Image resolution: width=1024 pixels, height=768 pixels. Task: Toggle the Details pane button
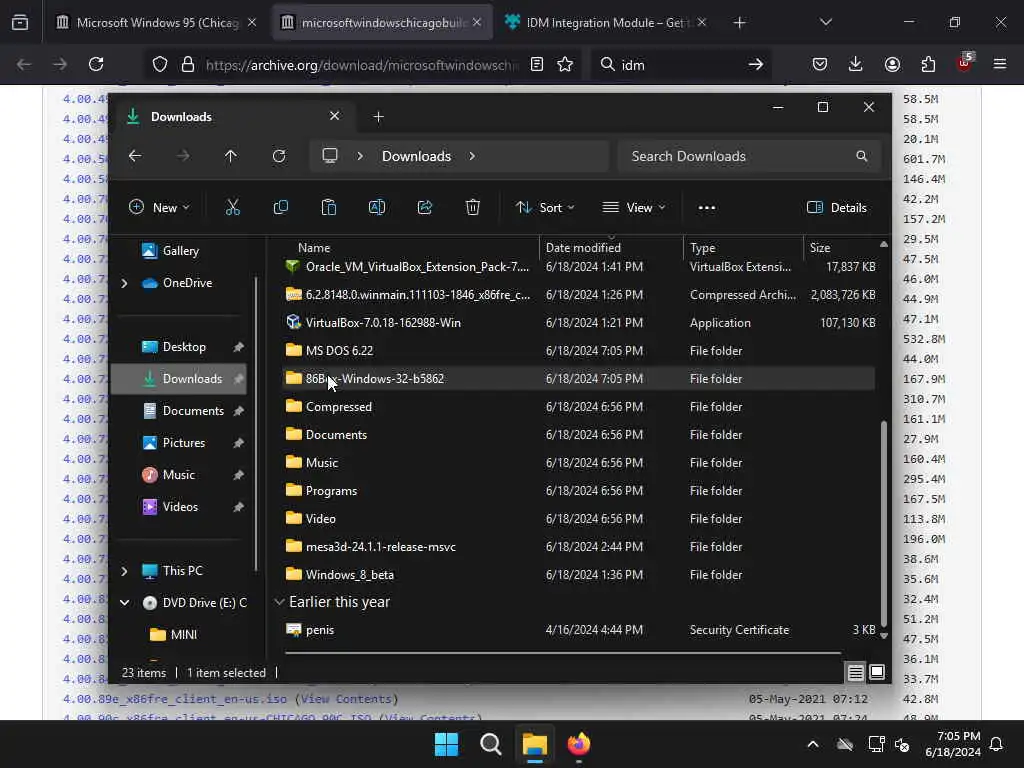[x=837, y=208]
